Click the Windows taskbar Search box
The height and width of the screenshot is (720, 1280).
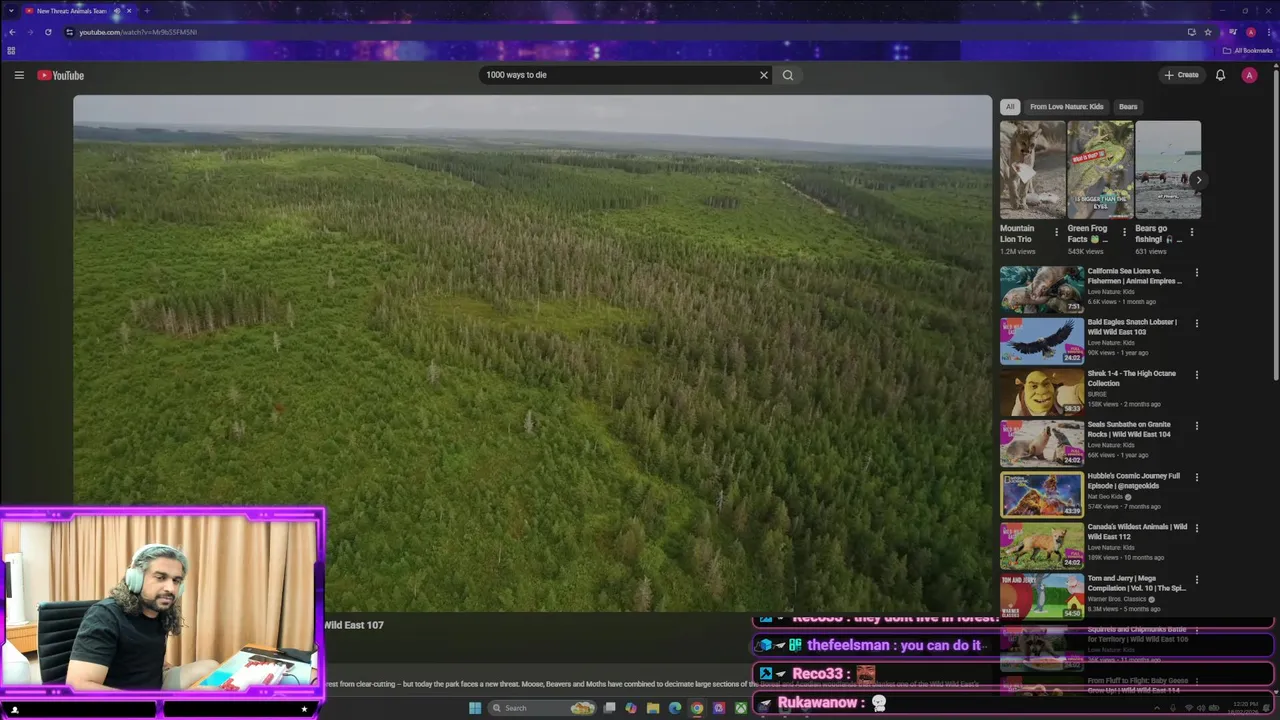pyautogui.click(x=543, y=708)
